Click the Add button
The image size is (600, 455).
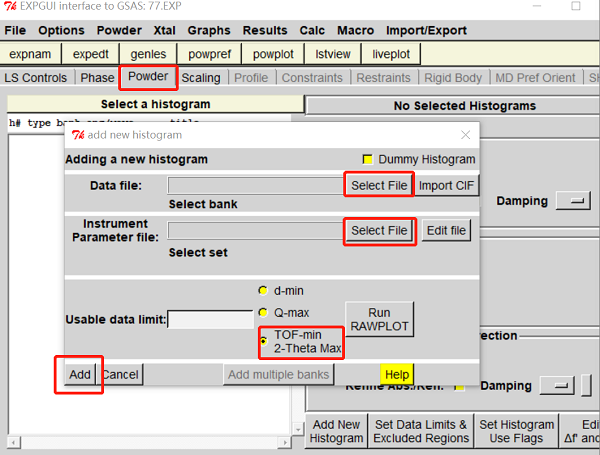[x=79, y=375]
